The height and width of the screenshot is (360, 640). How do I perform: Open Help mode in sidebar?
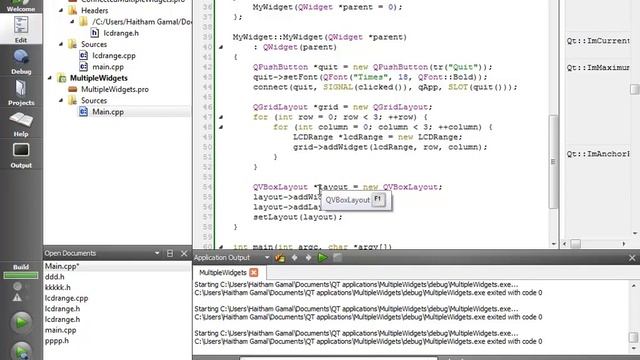coord(21,124)
